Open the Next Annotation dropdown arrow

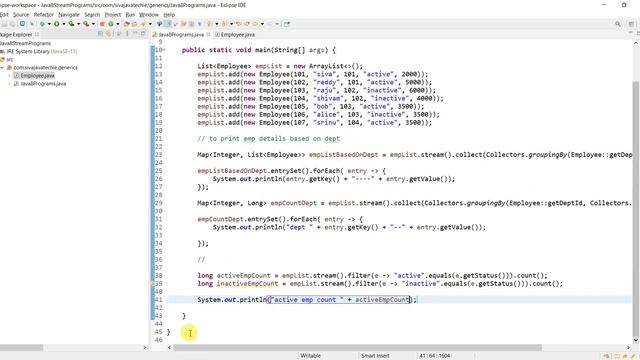[x=217, y=24]
